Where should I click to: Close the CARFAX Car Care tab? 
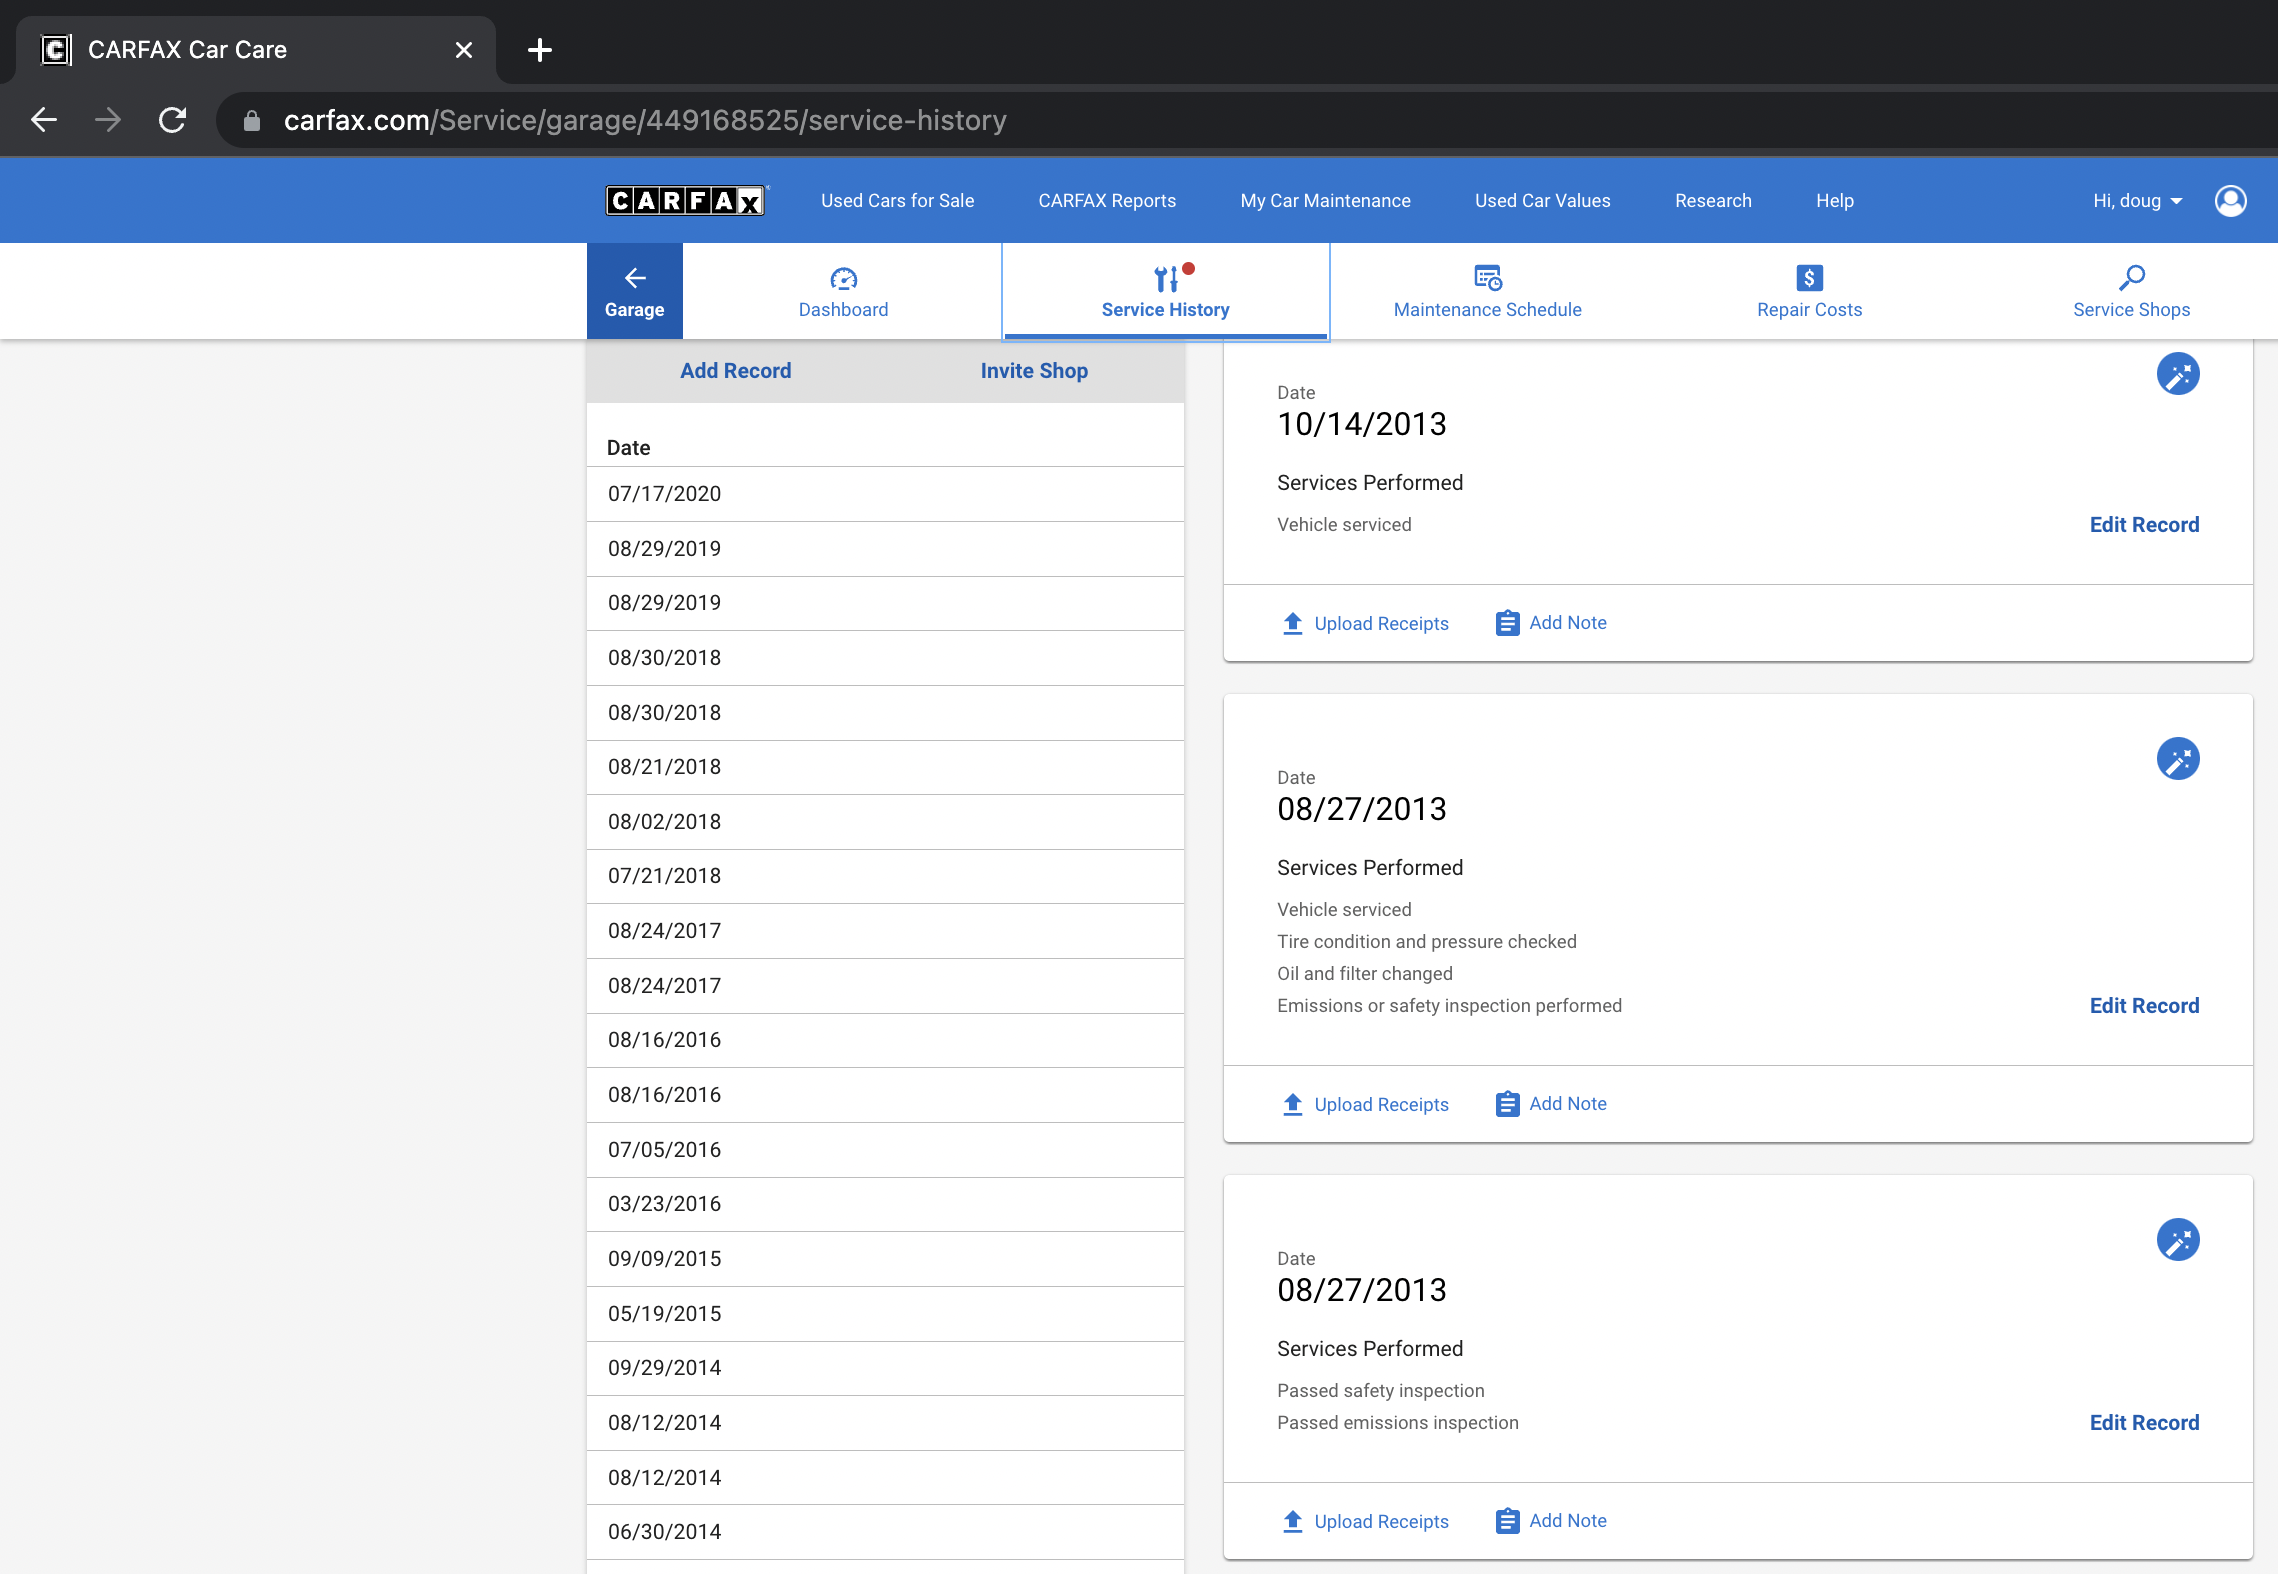464,50
